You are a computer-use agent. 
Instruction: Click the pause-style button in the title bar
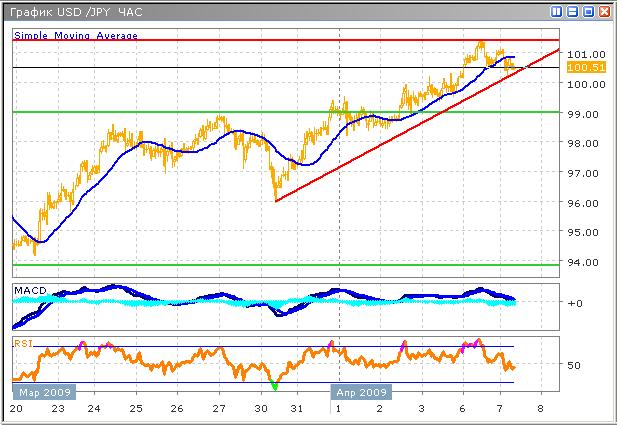coord(556,12)
